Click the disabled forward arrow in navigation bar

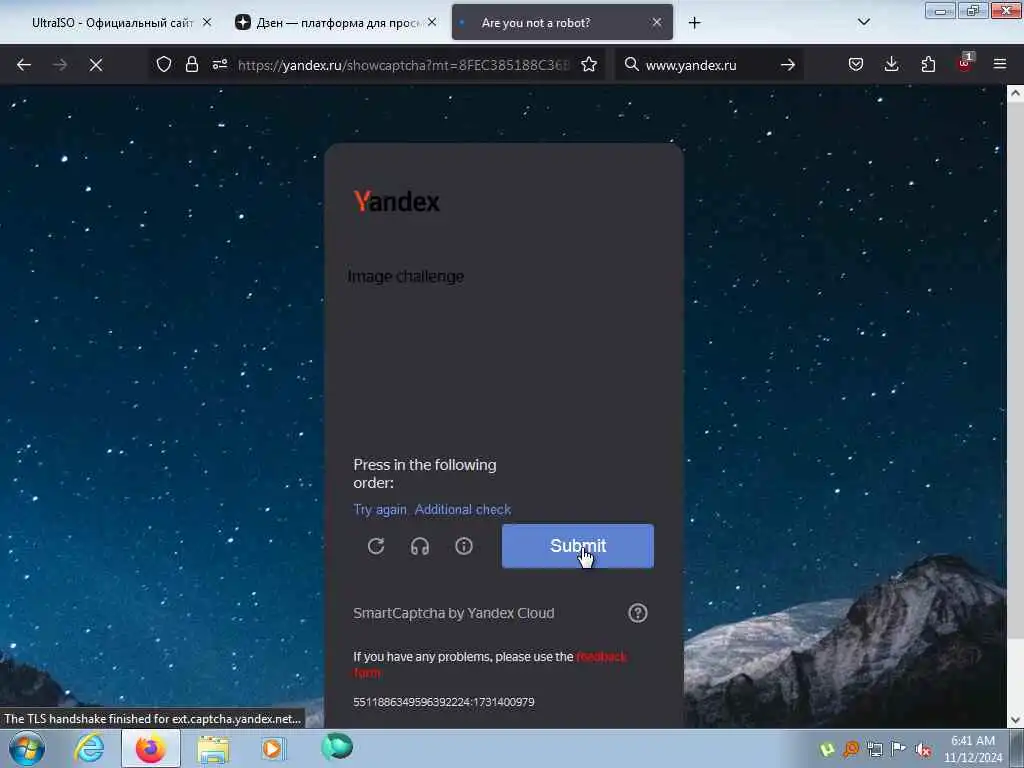[x=60, y=65]
